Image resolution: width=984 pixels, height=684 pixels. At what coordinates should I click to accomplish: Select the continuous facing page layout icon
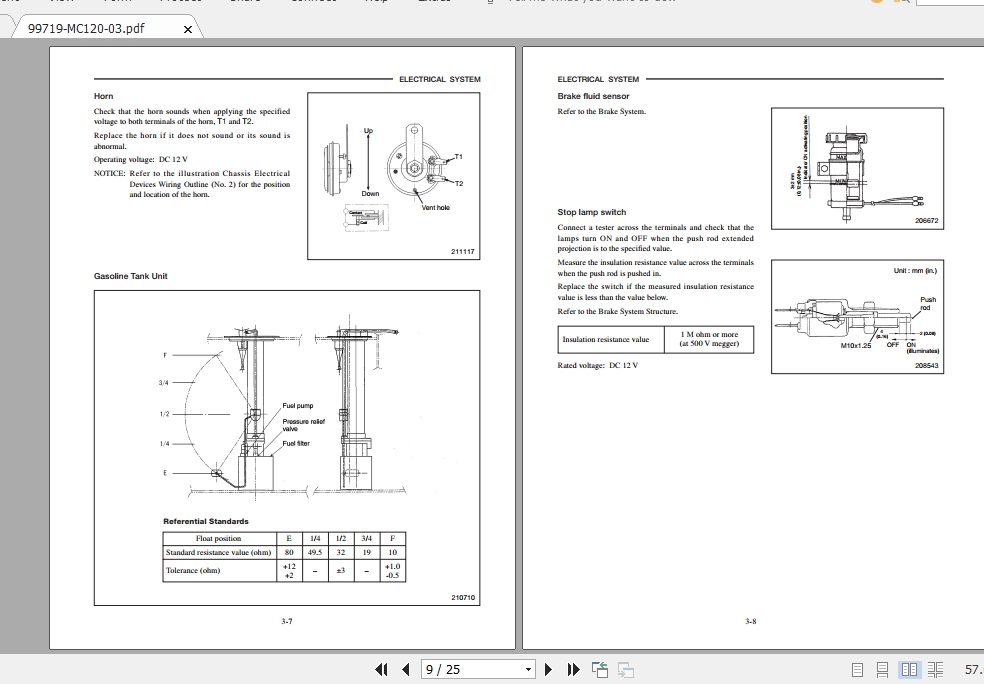tap(934, 669)
